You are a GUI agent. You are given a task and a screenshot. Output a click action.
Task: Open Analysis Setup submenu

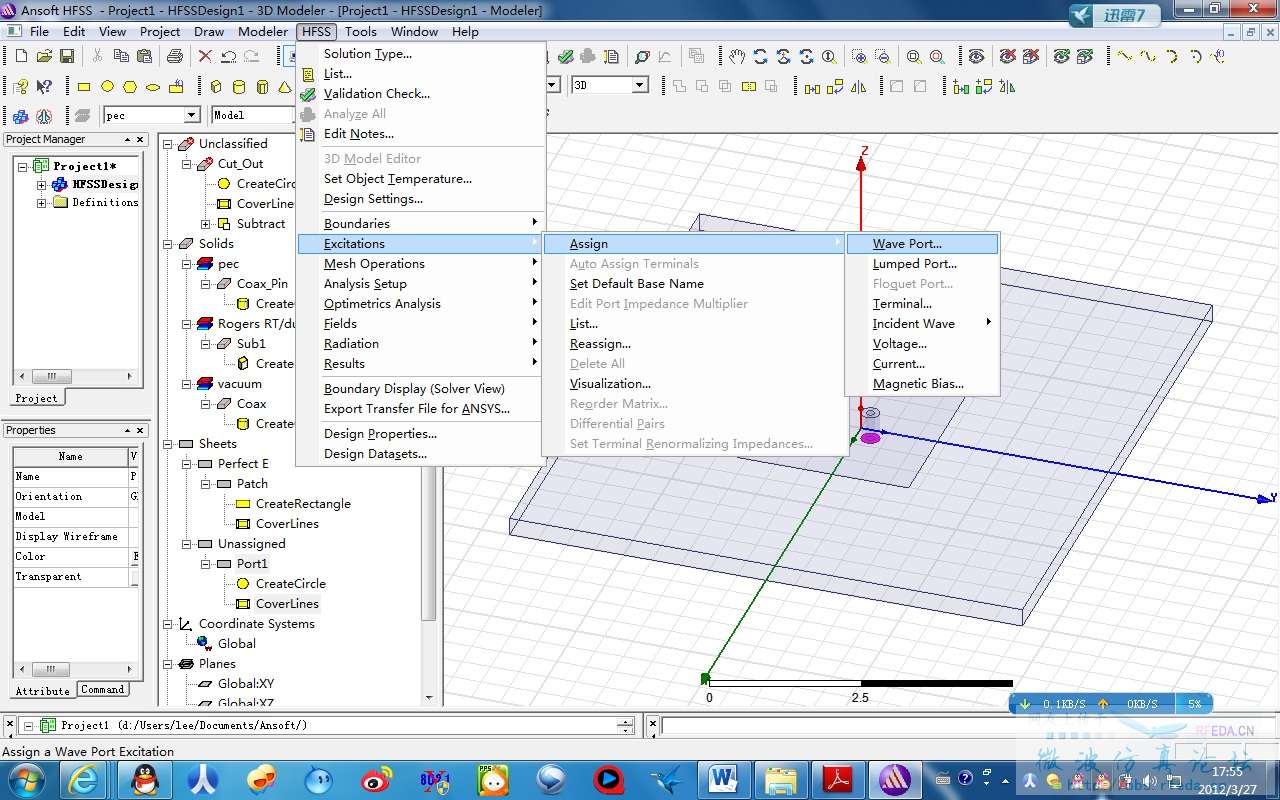pos(421,284)
